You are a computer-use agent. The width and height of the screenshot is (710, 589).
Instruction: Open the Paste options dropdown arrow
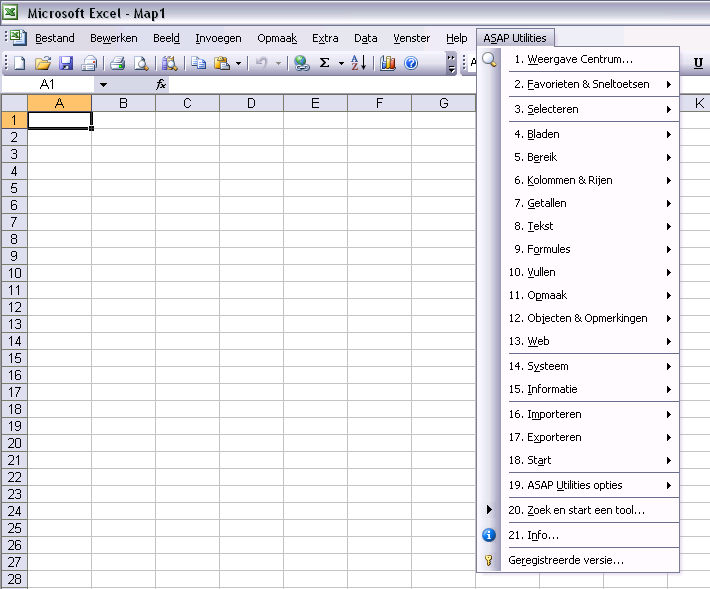click(x=239, y=63)
